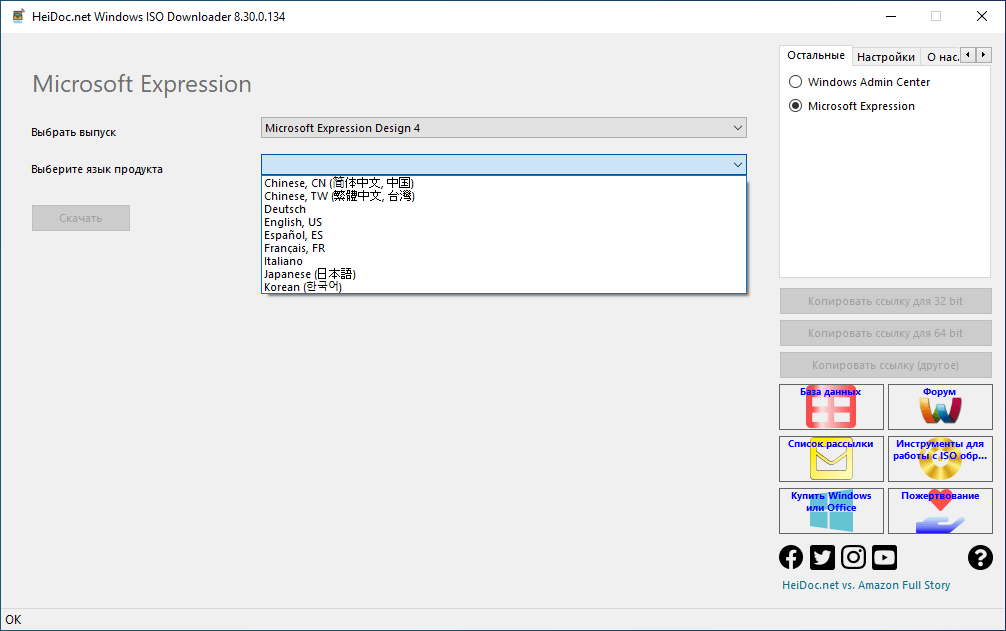Open HeiDoc.net vs. Amazon Full Story link

click(x=866, y=585)
